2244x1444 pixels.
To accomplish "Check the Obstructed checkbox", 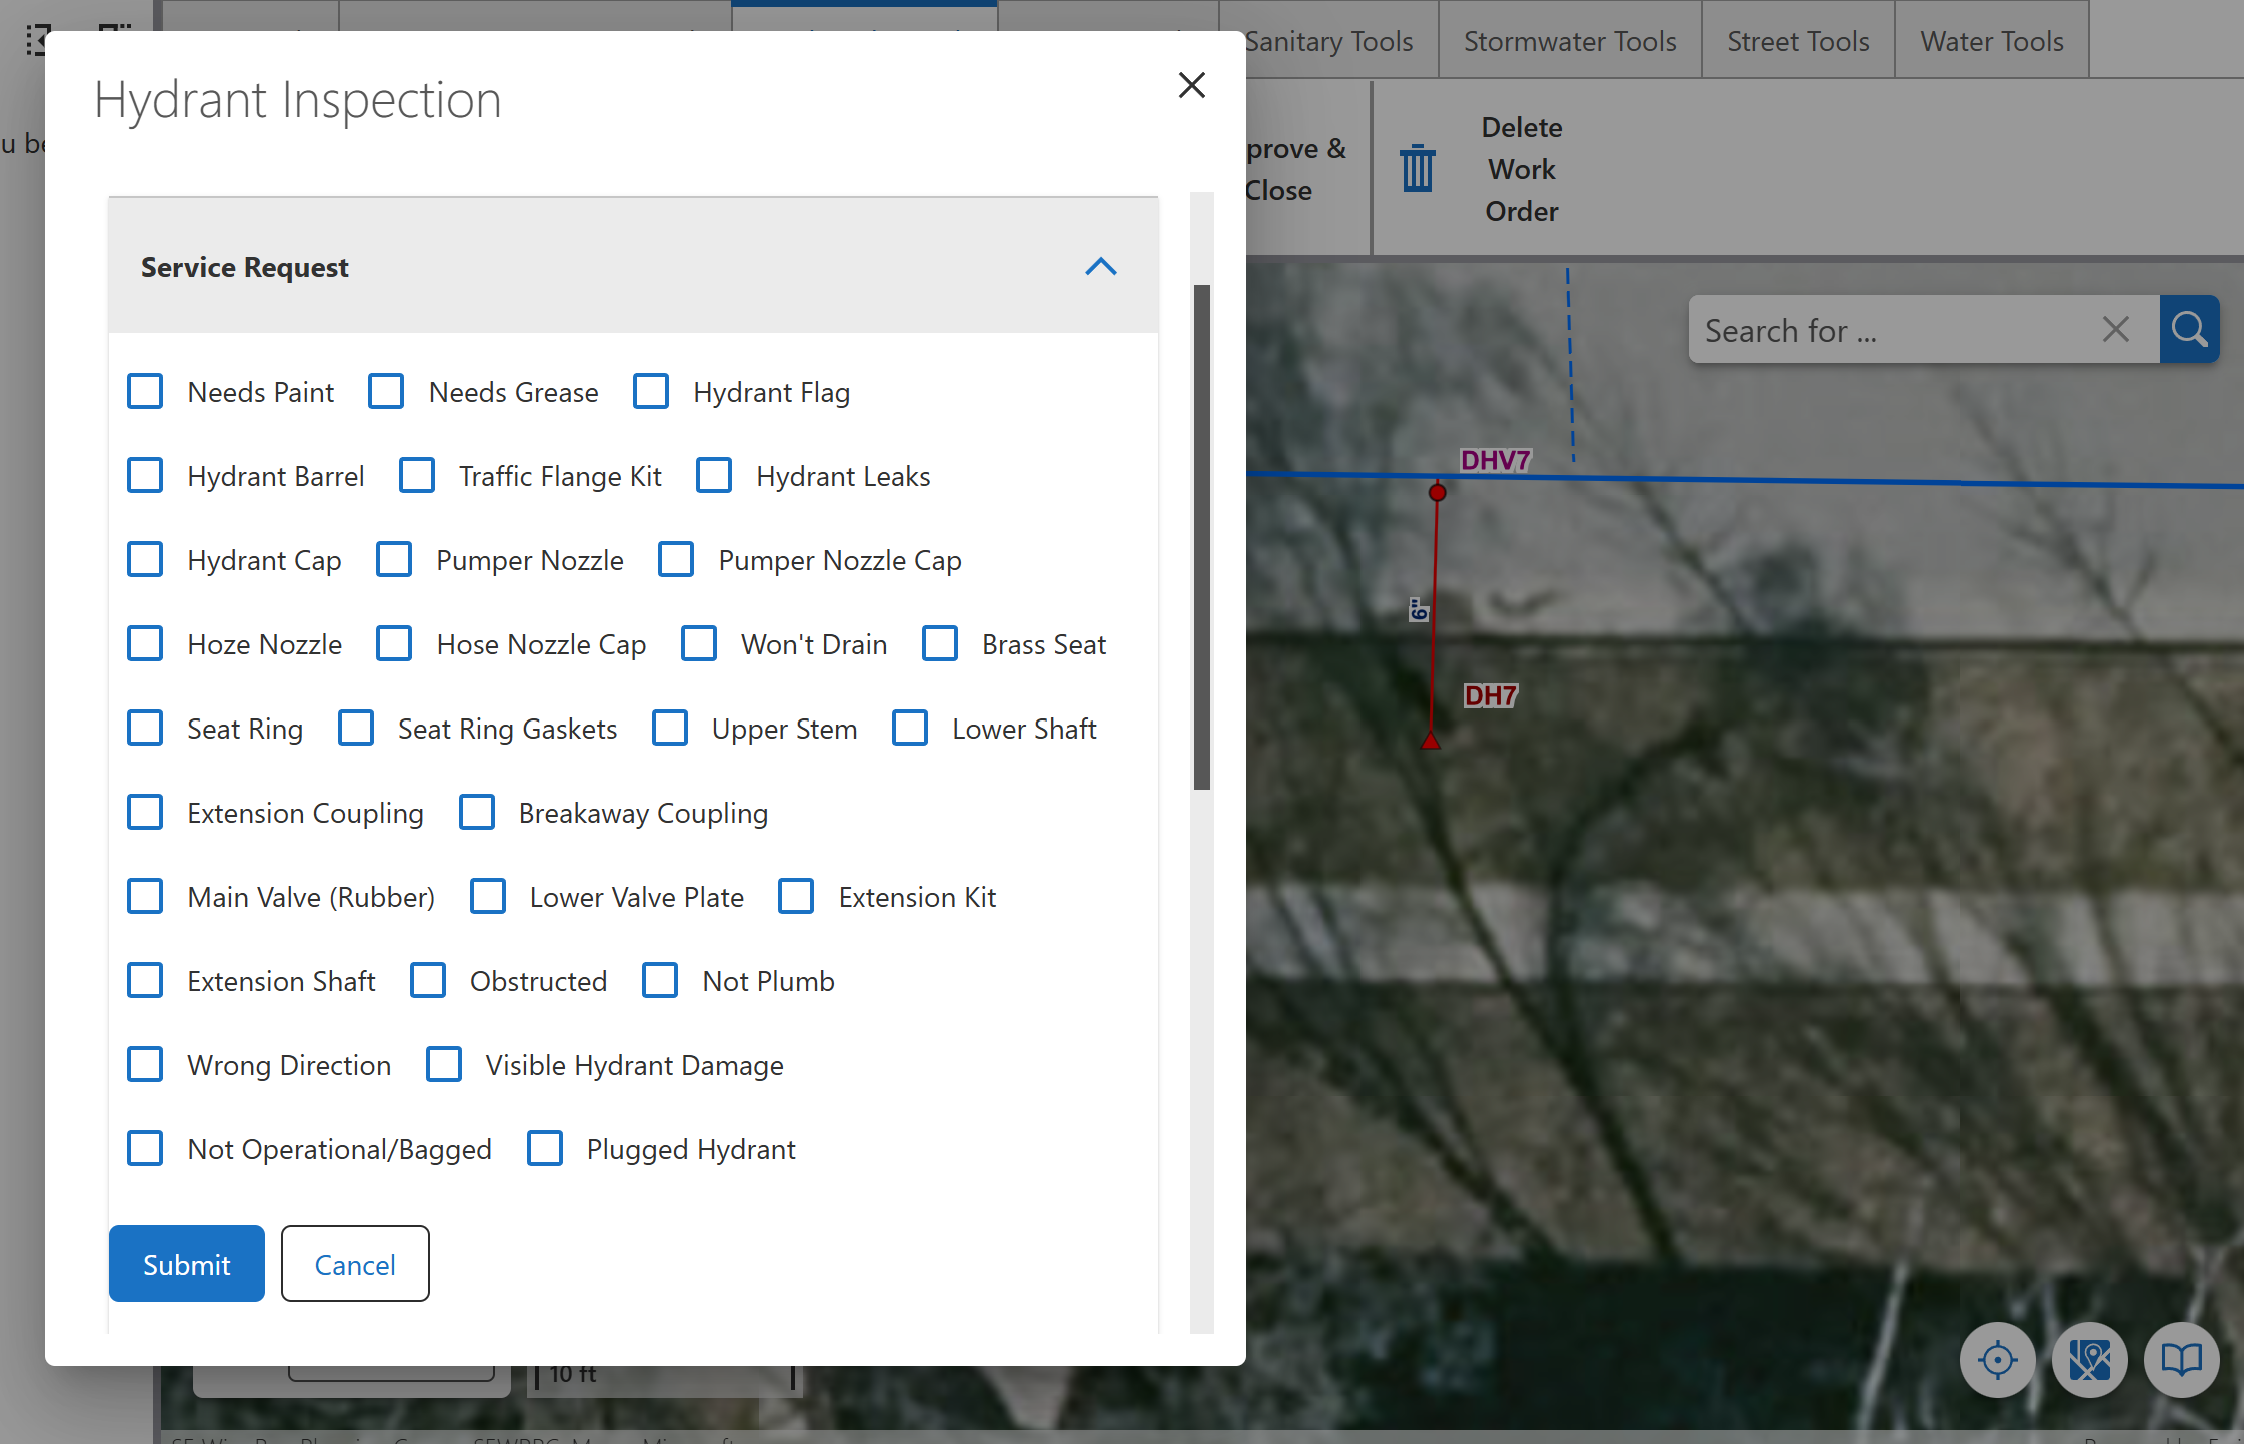I will [x=428, y=980].
